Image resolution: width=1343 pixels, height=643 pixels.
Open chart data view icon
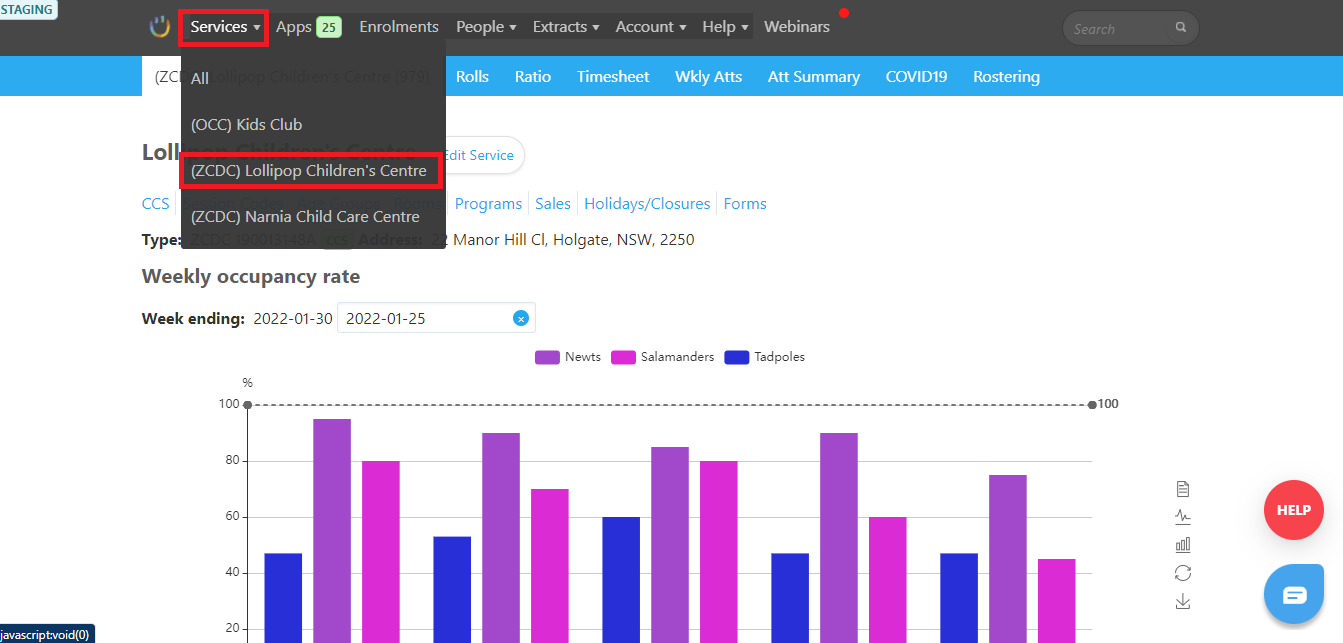point(1183,489)
